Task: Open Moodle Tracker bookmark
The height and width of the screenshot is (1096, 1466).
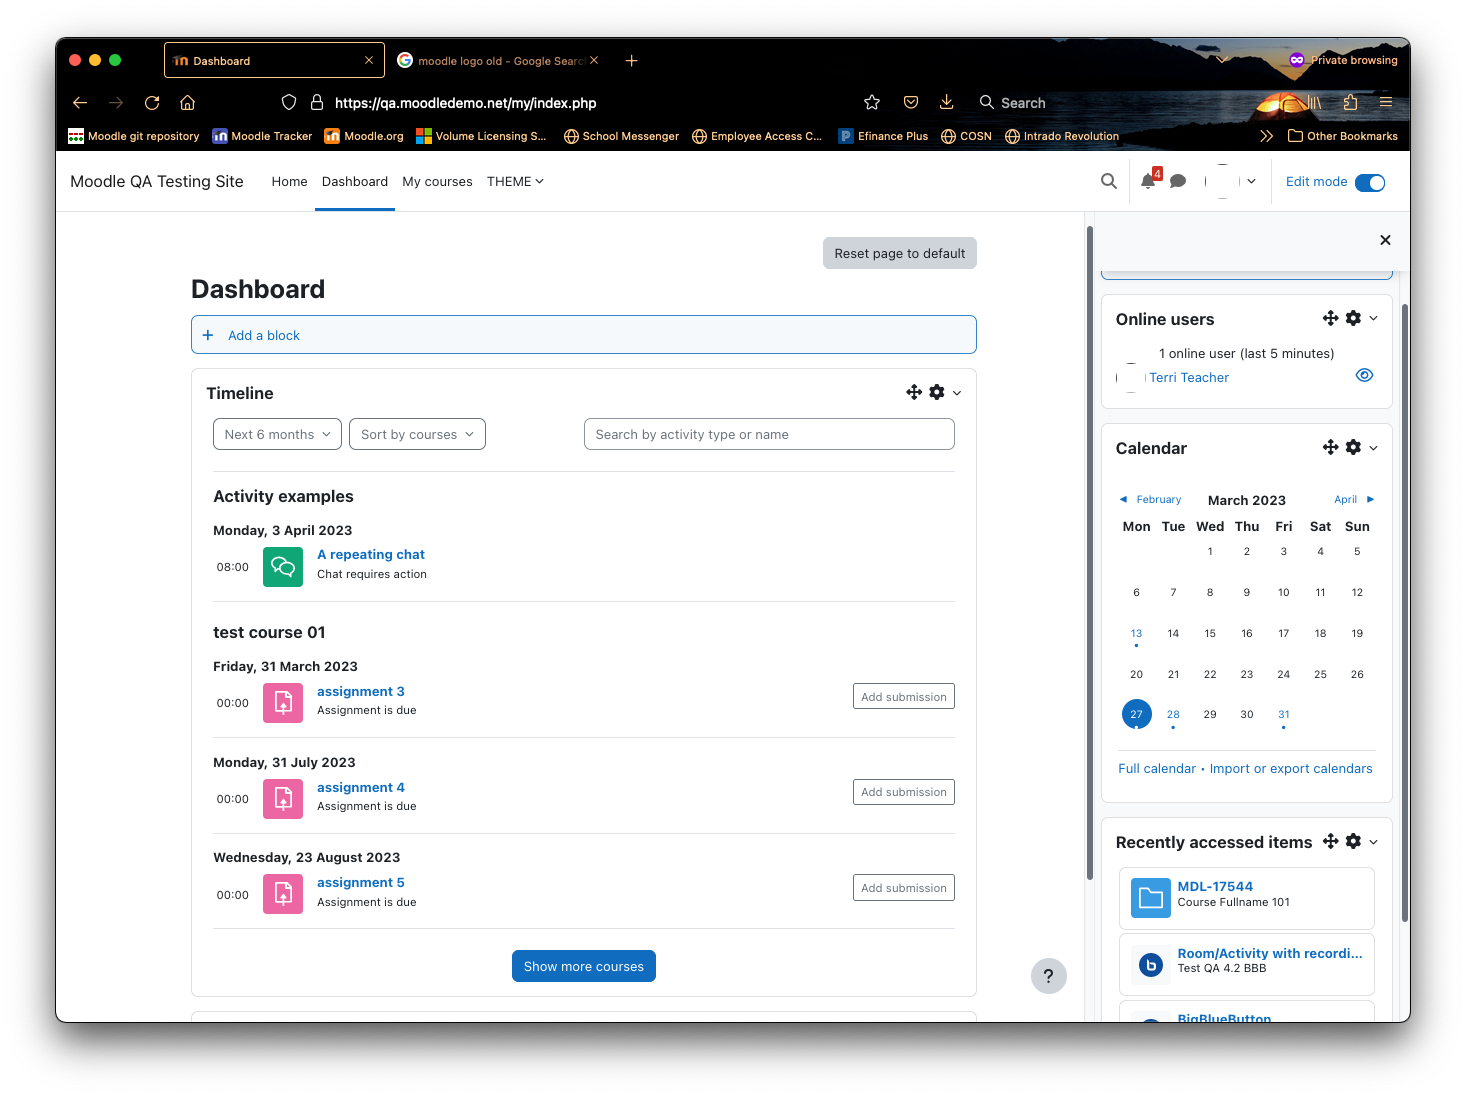Action: (x=262, y=136)
